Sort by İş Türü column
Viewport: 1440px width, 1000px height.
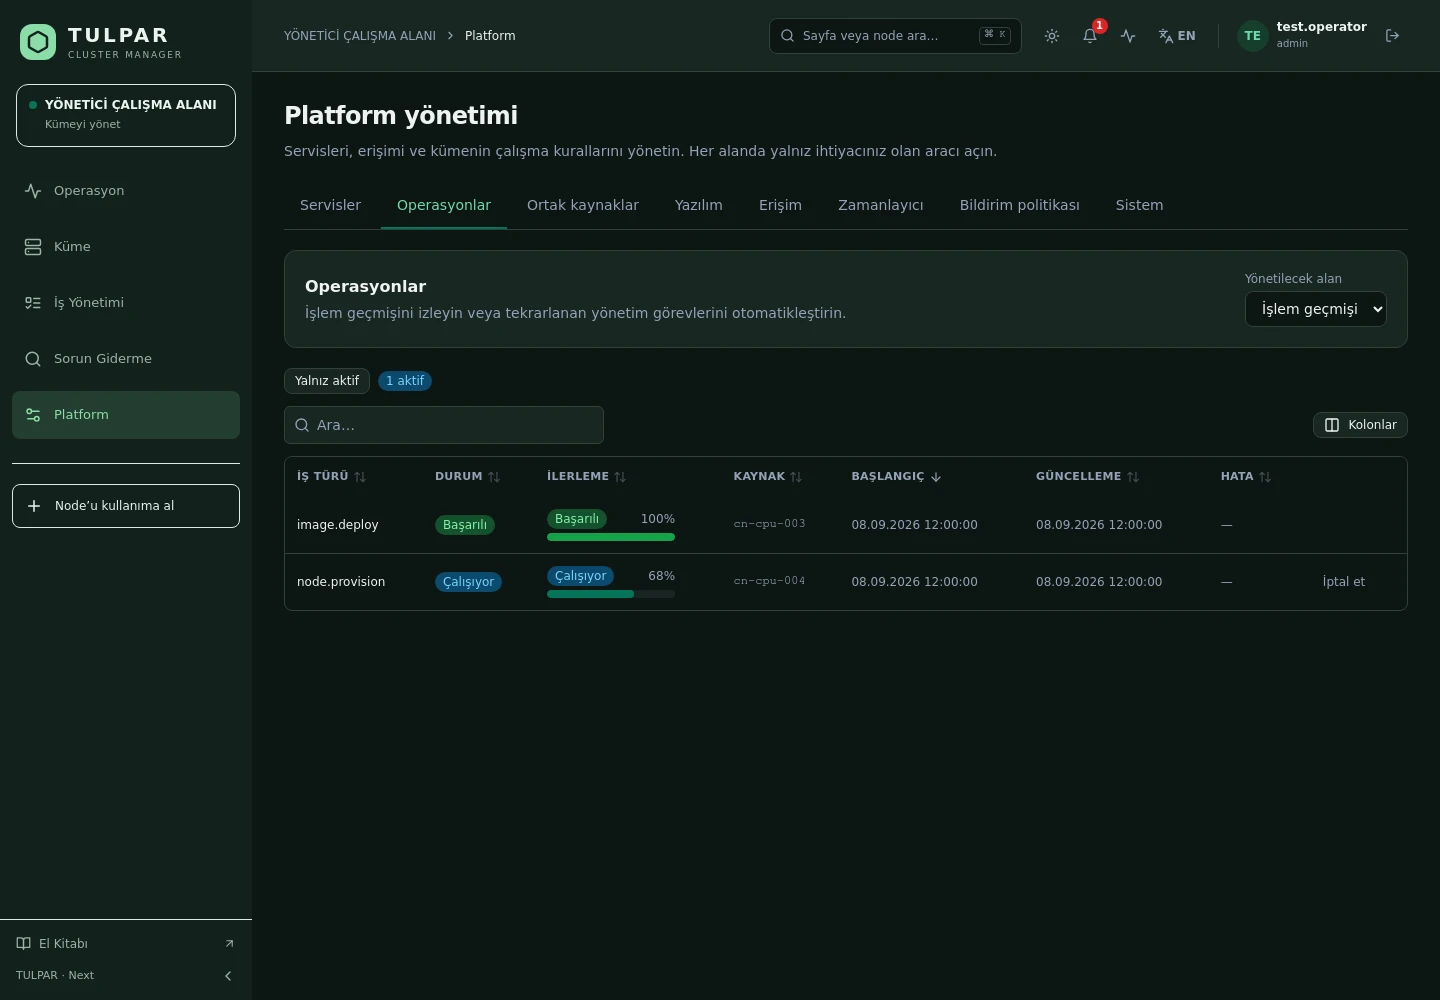click(331, 477)
